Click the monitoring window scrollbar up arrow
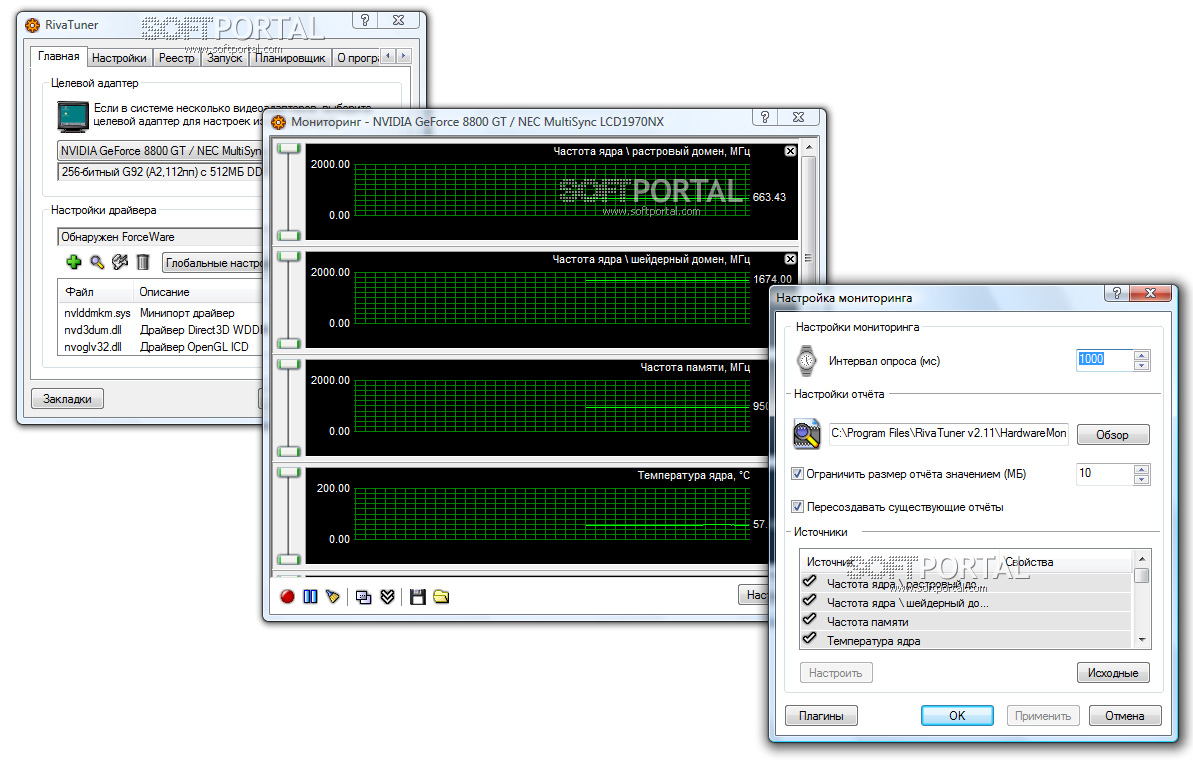The image size is (1193, 760). [809, 147]
